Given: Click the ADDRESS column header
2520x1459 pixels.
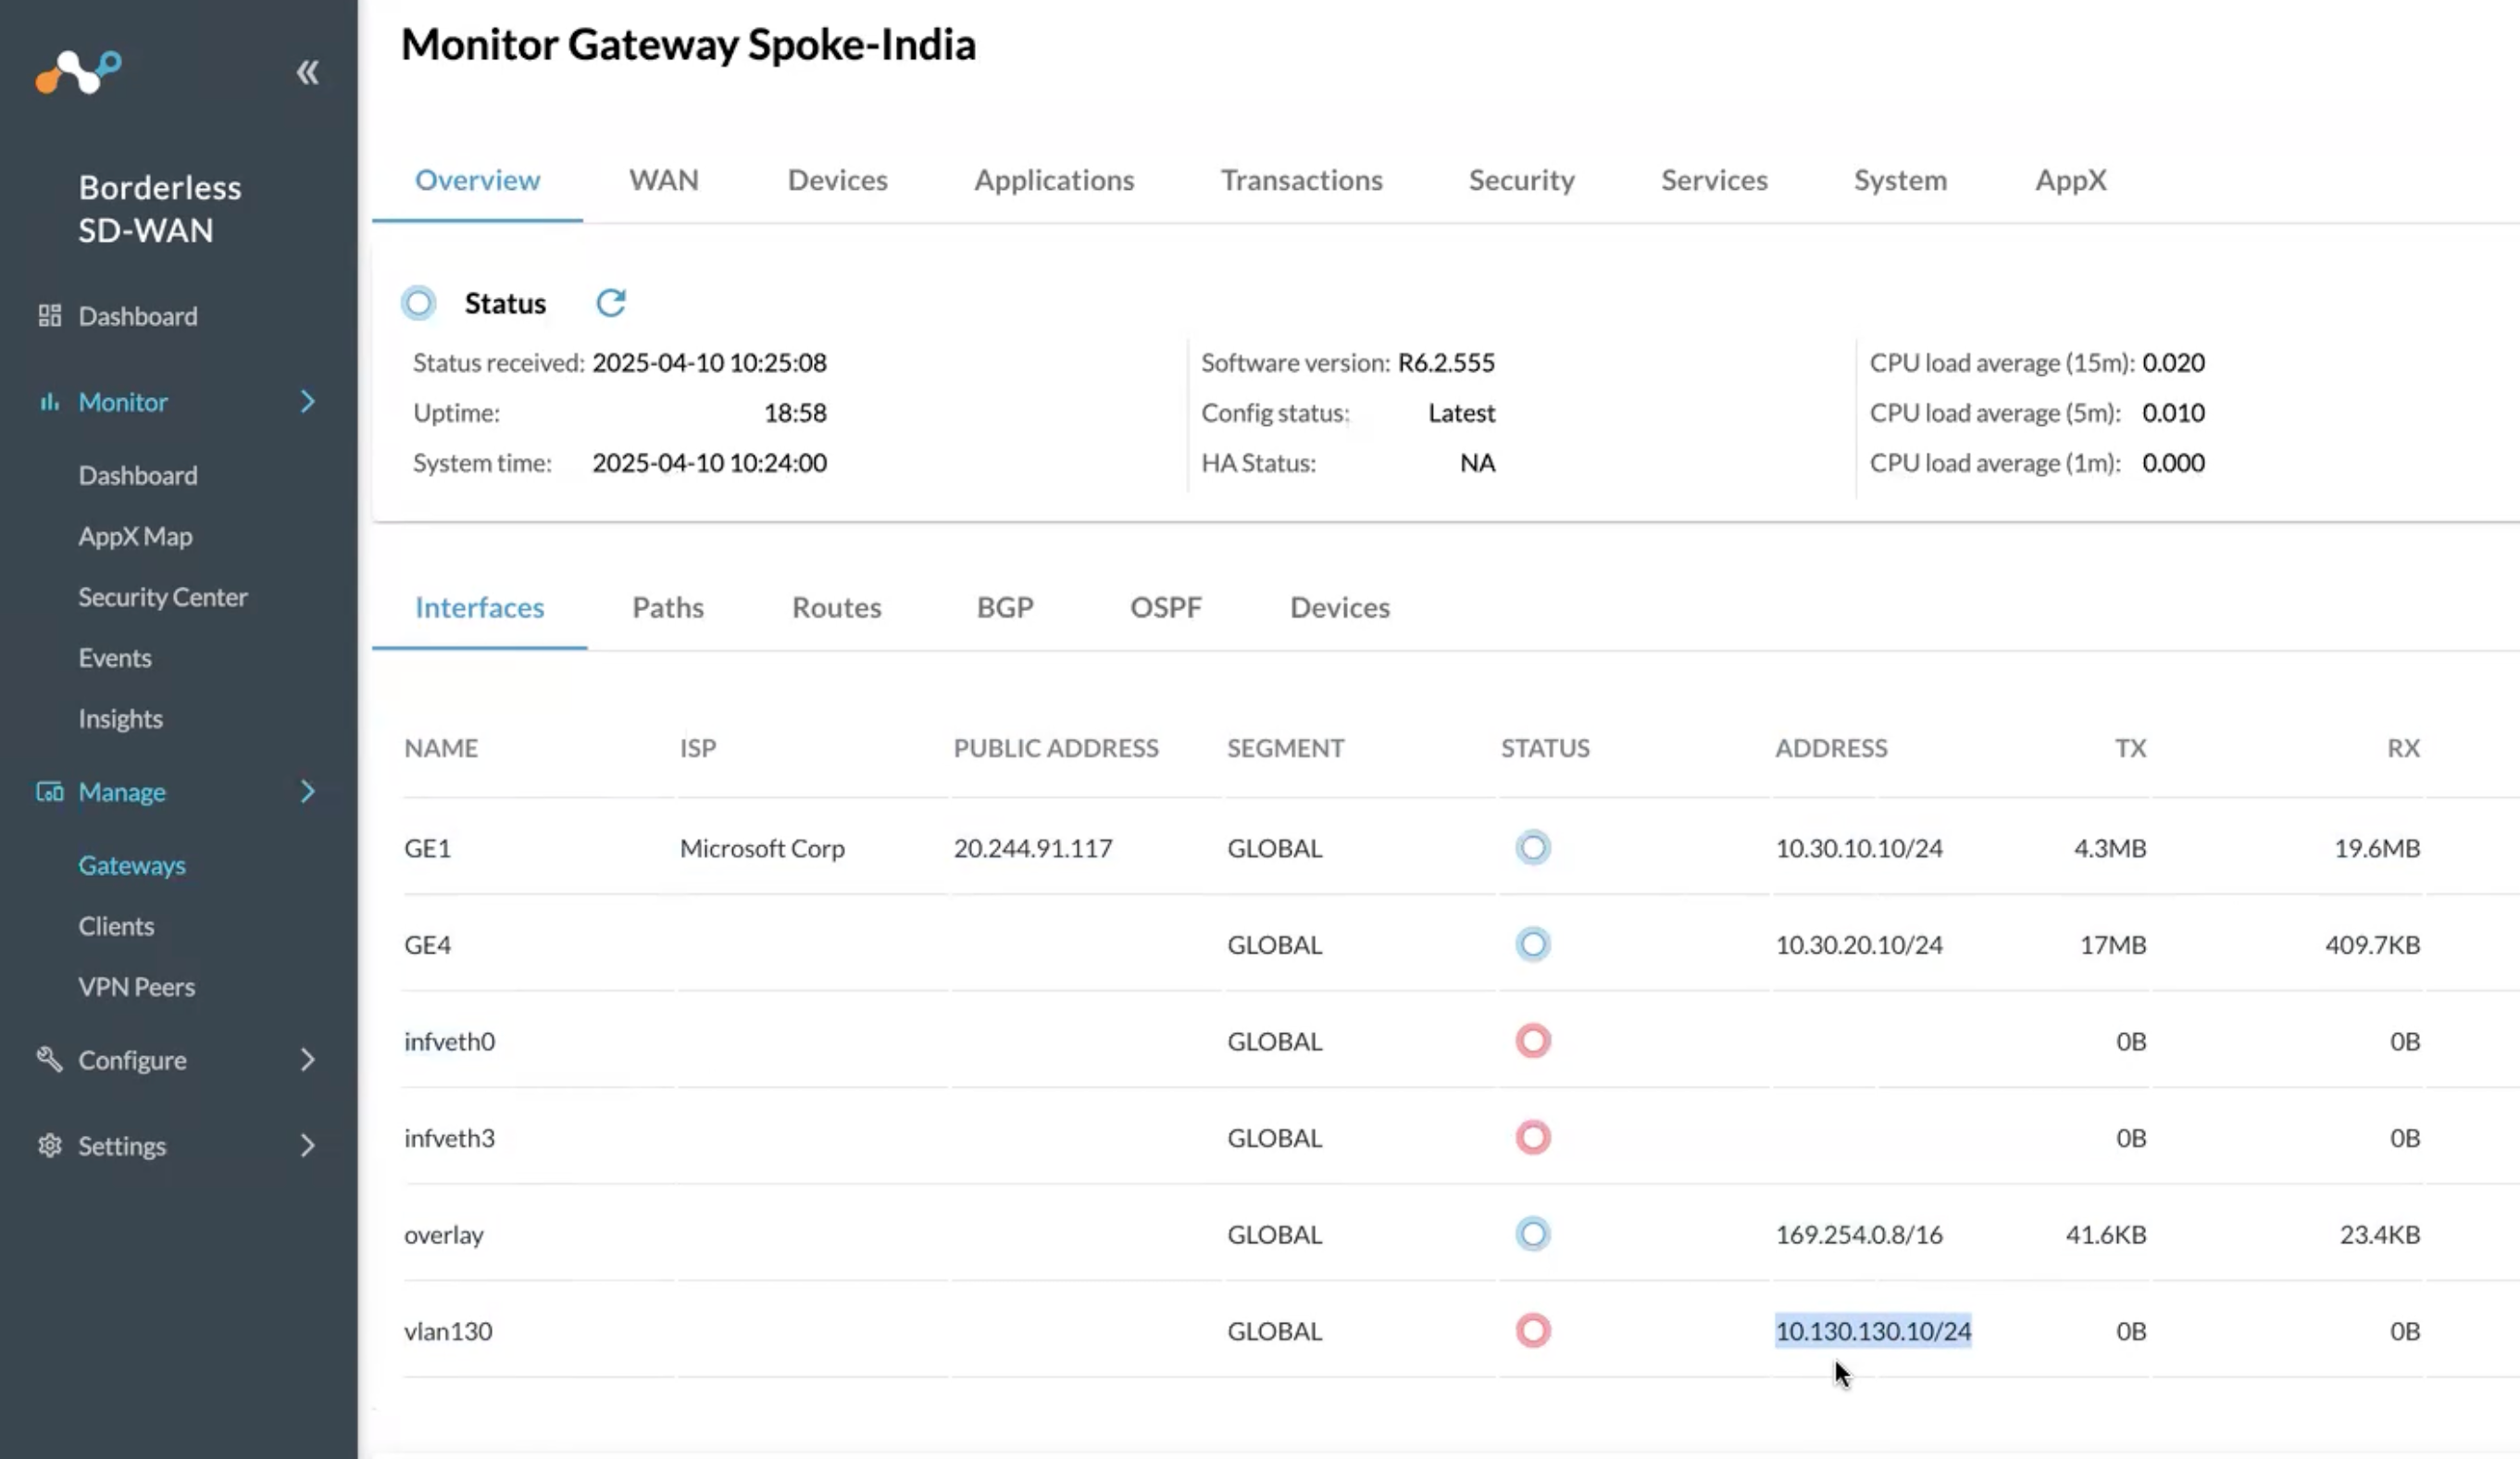Looking at the screenshot, I should [x=1831, y=748].
